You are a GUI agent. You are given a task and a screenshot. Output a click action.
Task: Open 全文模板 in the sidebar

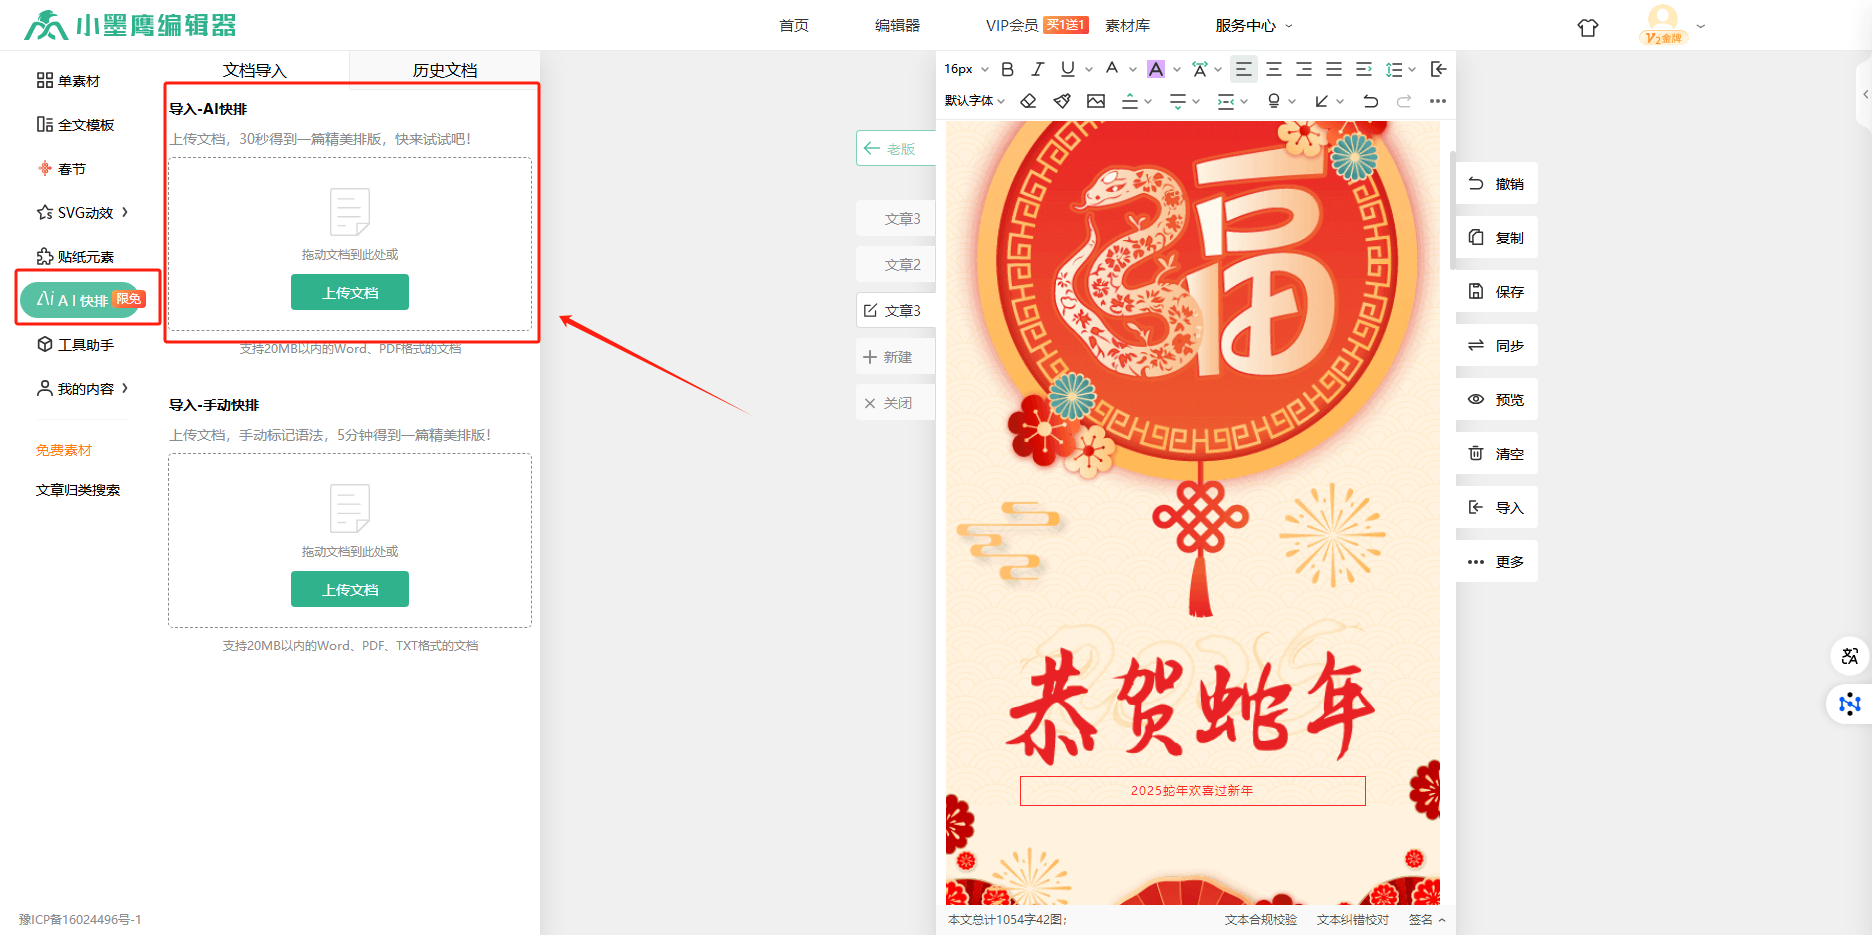76,125
